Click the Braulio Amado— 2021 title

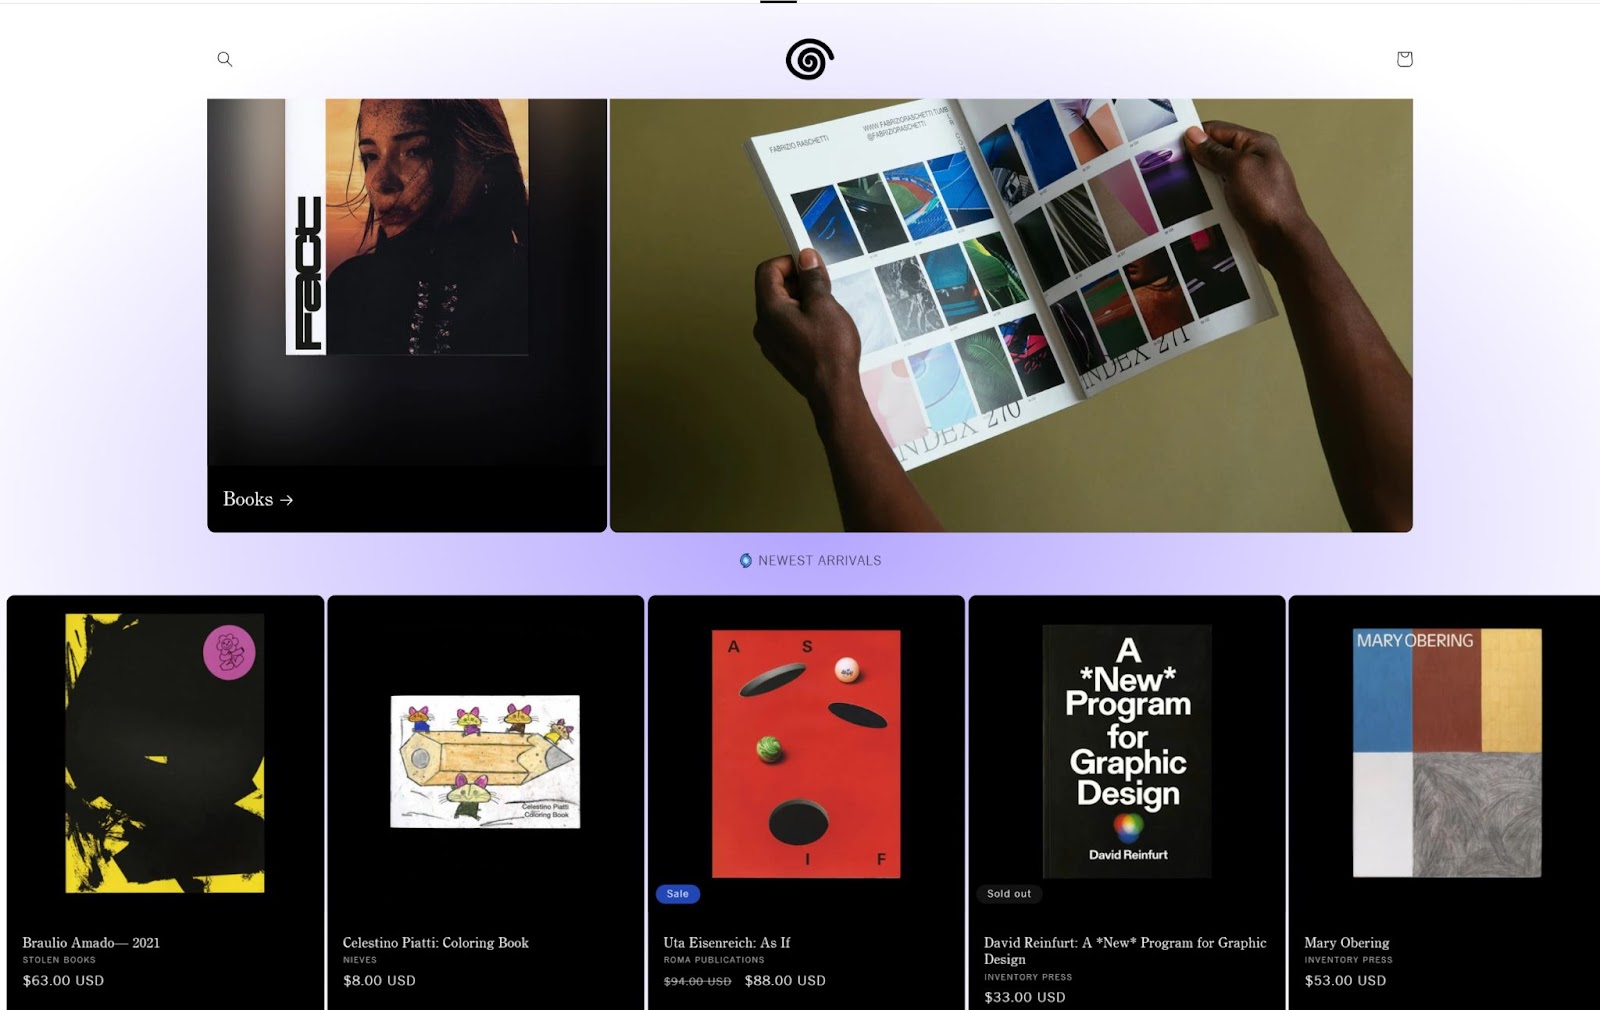click(91, 943)
